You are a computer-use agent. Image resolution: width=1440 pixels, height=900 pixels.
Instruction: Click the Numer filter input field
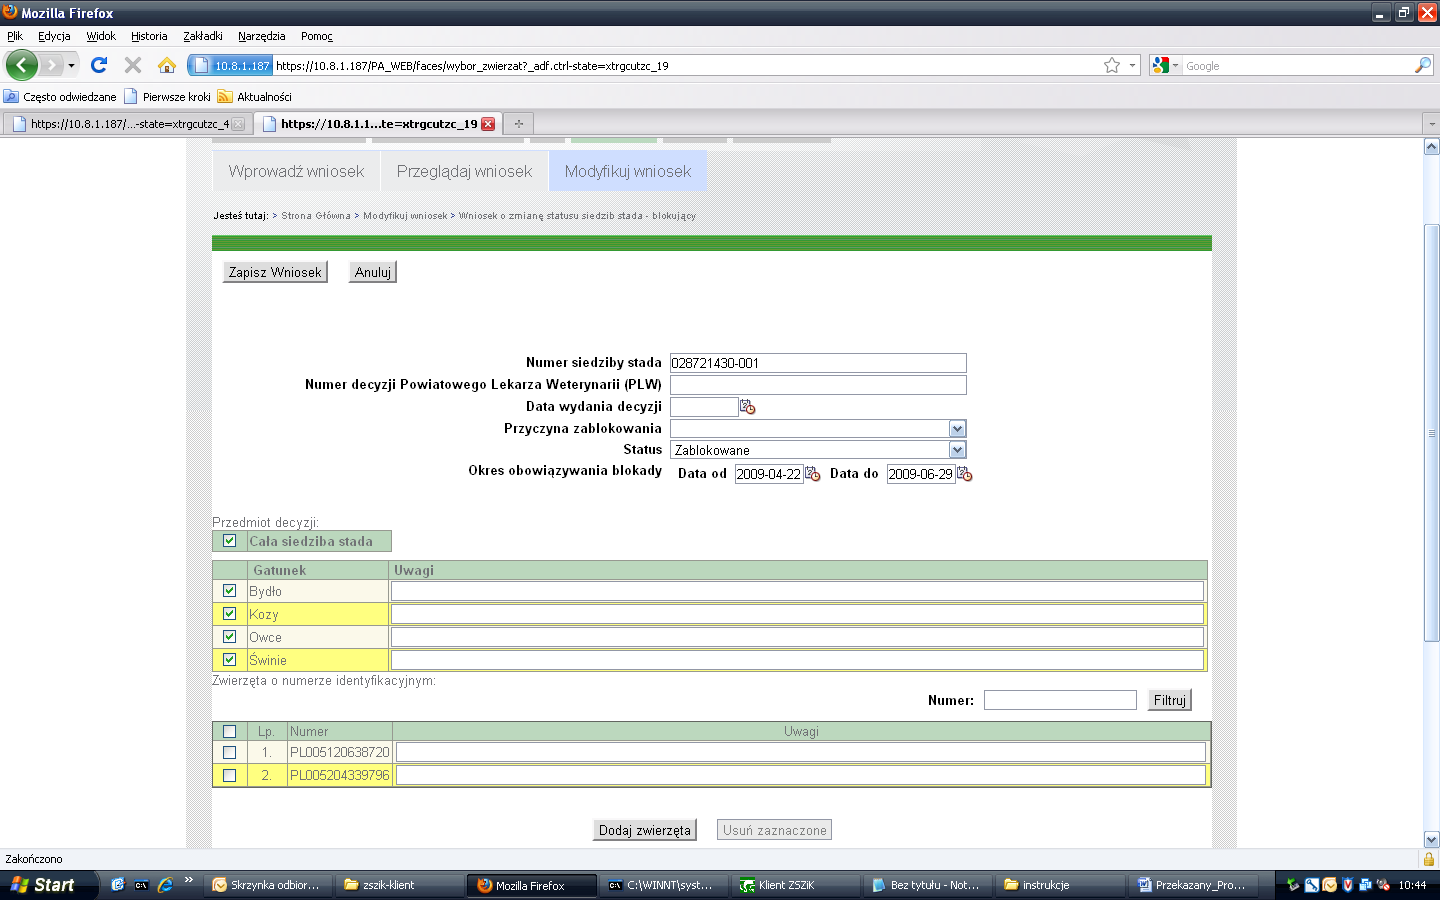click(1060, 700)
